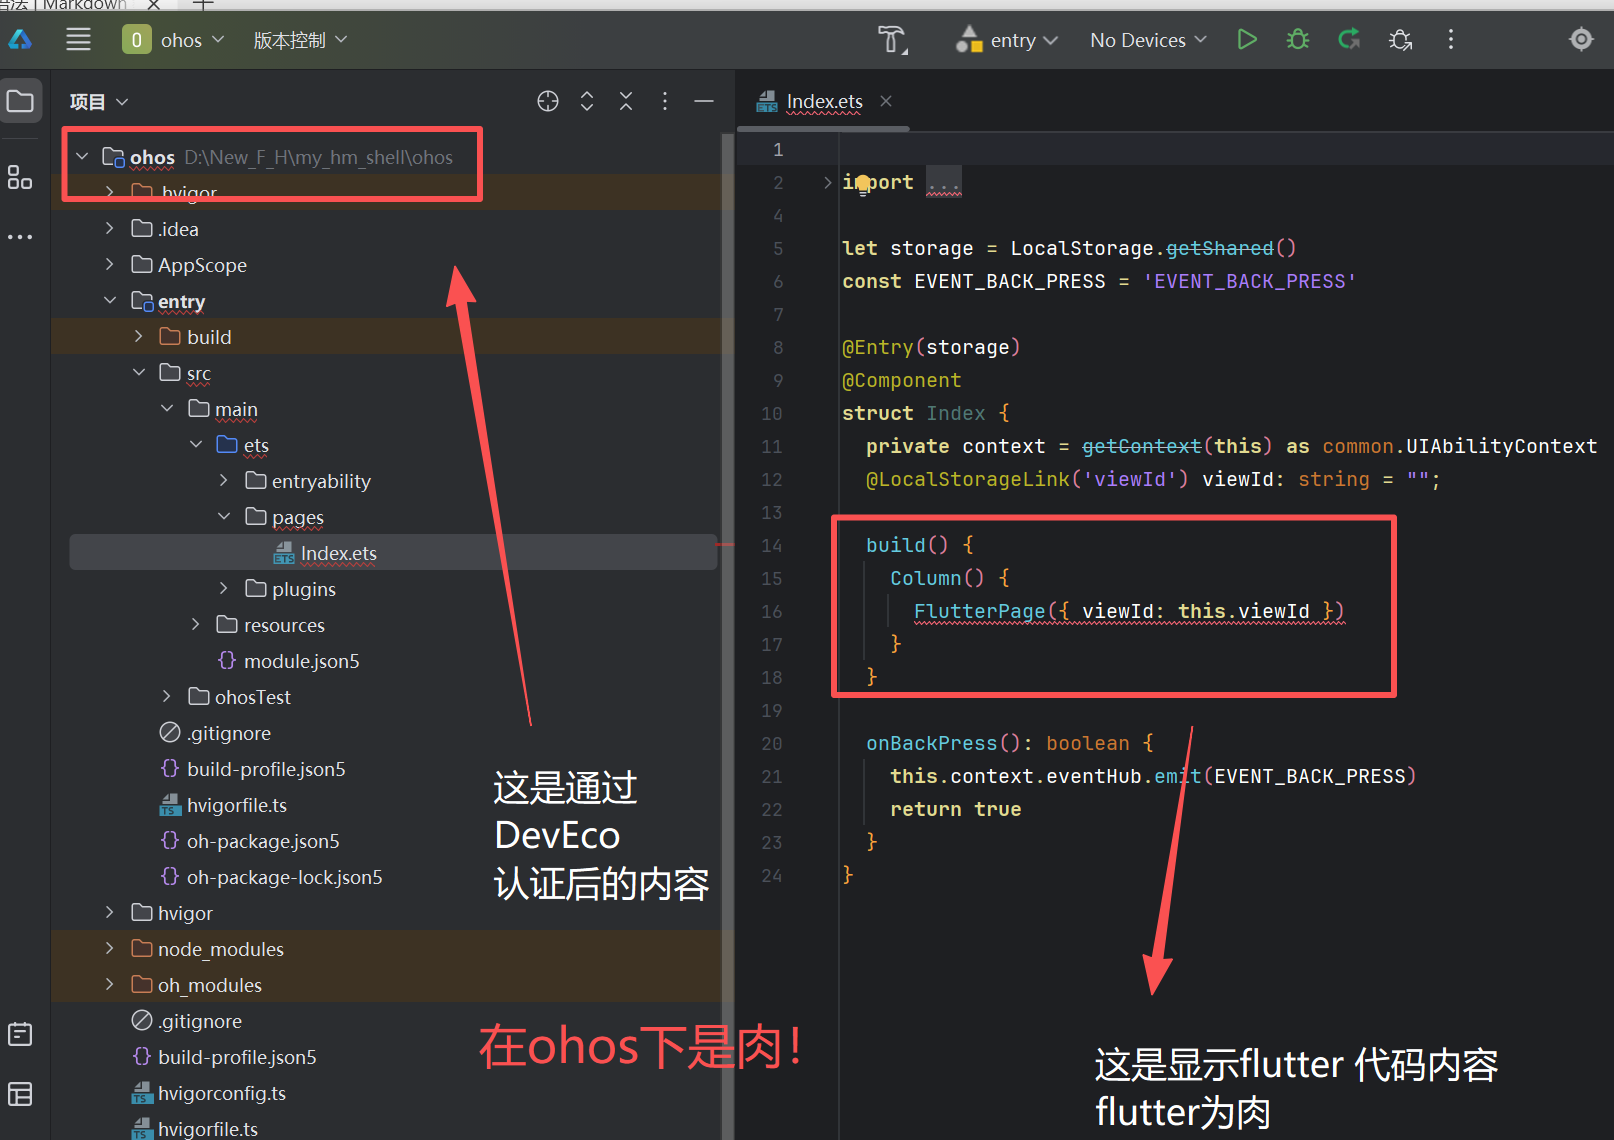The image size is (1614, 1140).
Task: Attach the debugger to a running process
Action: point(1399,40)
